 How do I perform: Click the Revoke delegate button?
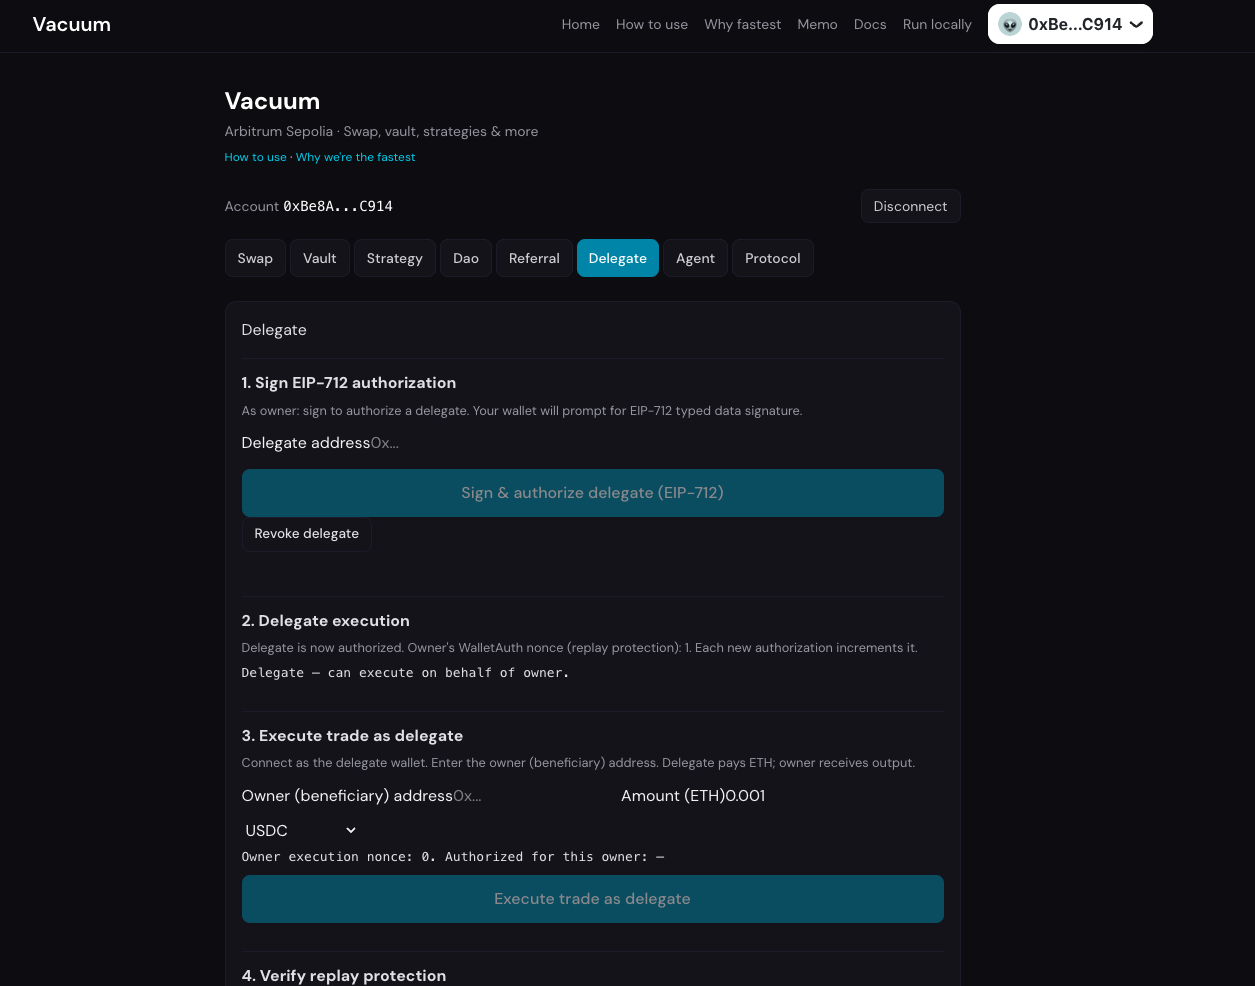coord(306,534)
